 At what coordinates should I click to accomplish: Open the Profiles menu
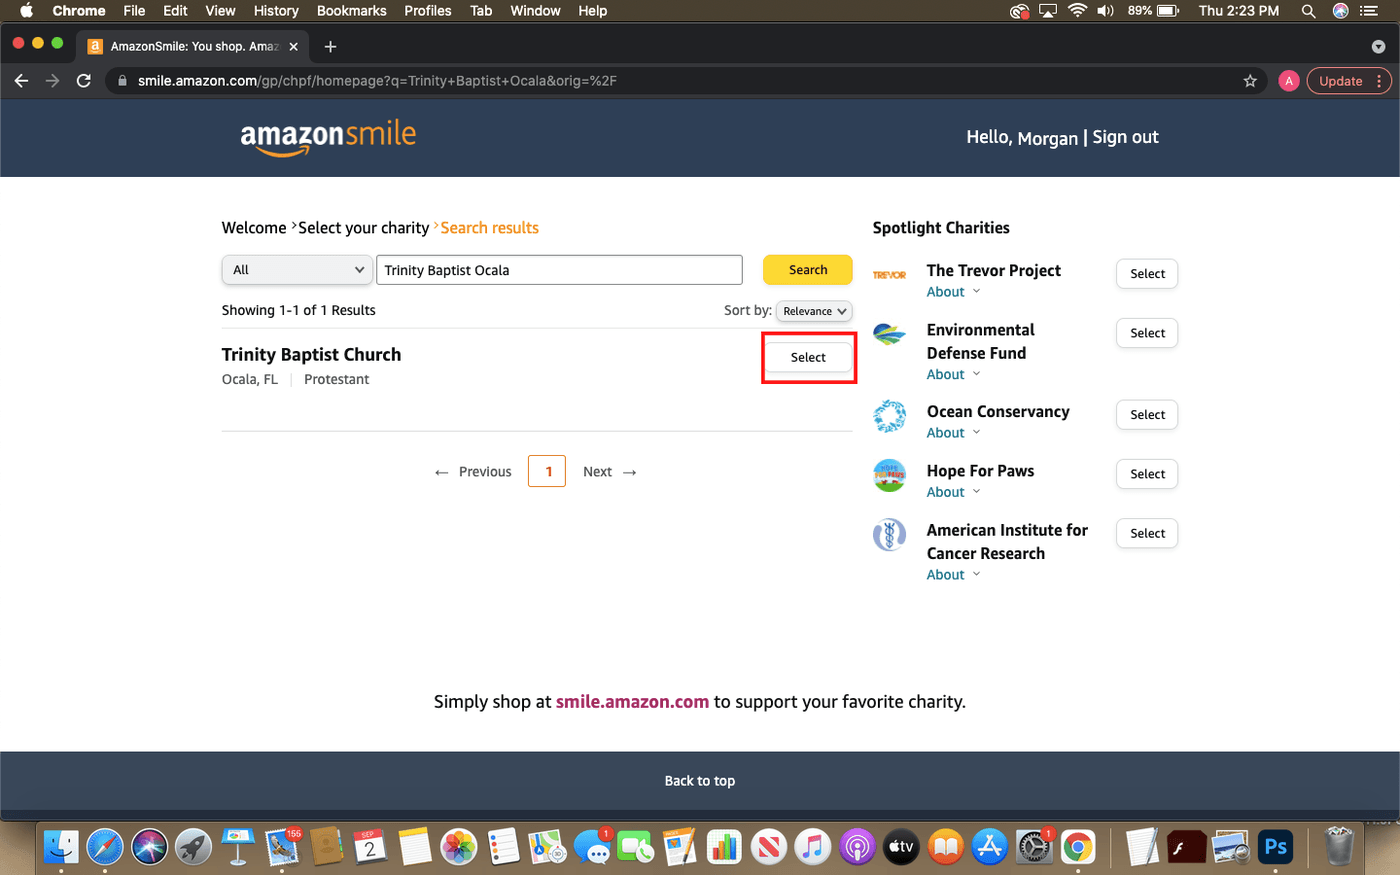(428, 11)
